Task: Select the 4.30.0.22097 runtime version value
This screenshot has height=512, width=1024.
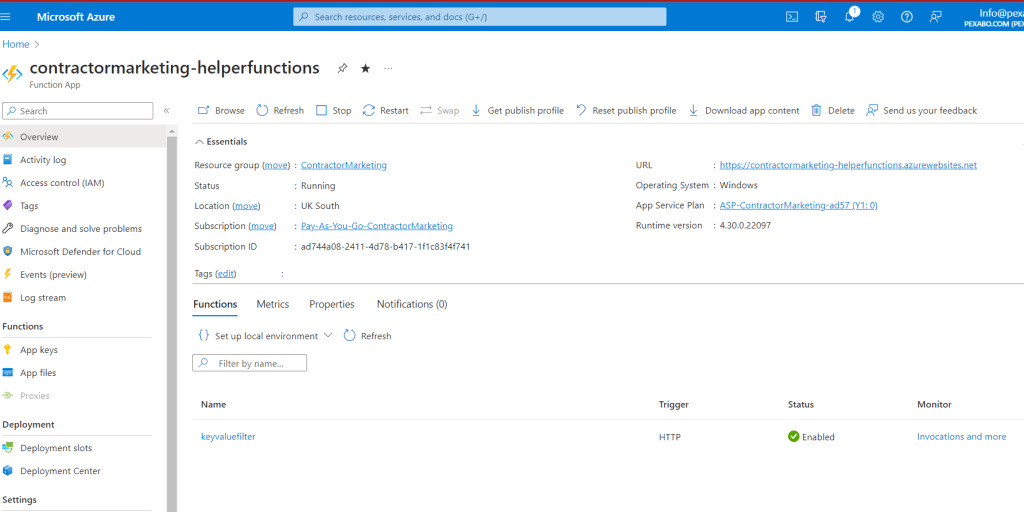Action: coord(746,225)
